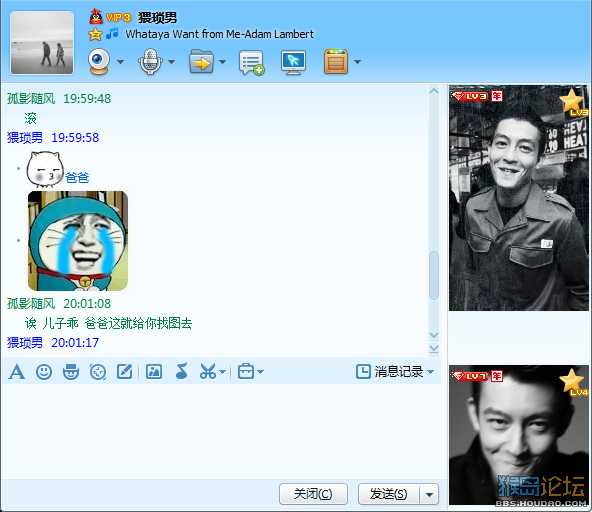This screenshot has width=592, height=512.
Task: Open font settings with the A icon
Action: (x=17, y=372)
